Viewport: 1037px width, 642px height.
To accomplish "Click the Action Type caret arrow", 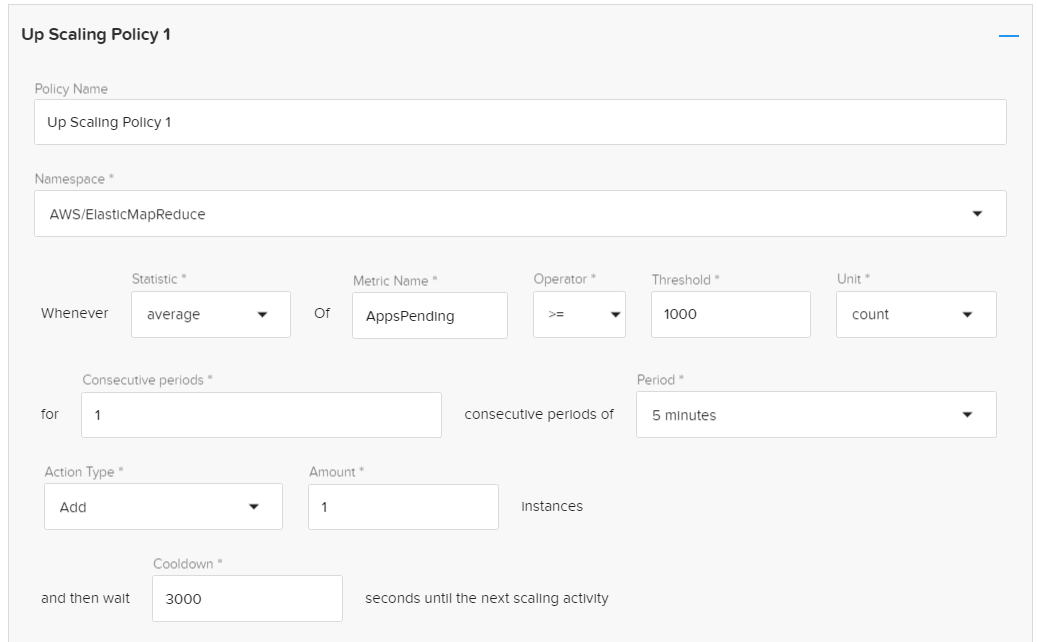I will pyautogui.click(x=253, y=507).
